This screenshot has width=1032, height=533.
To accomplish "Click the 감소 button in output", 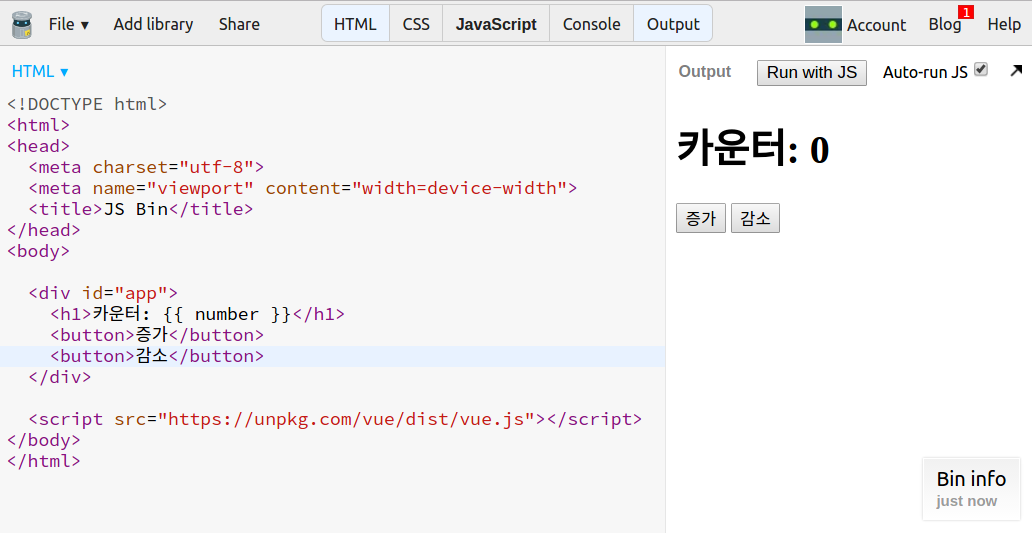I will 755,218.
